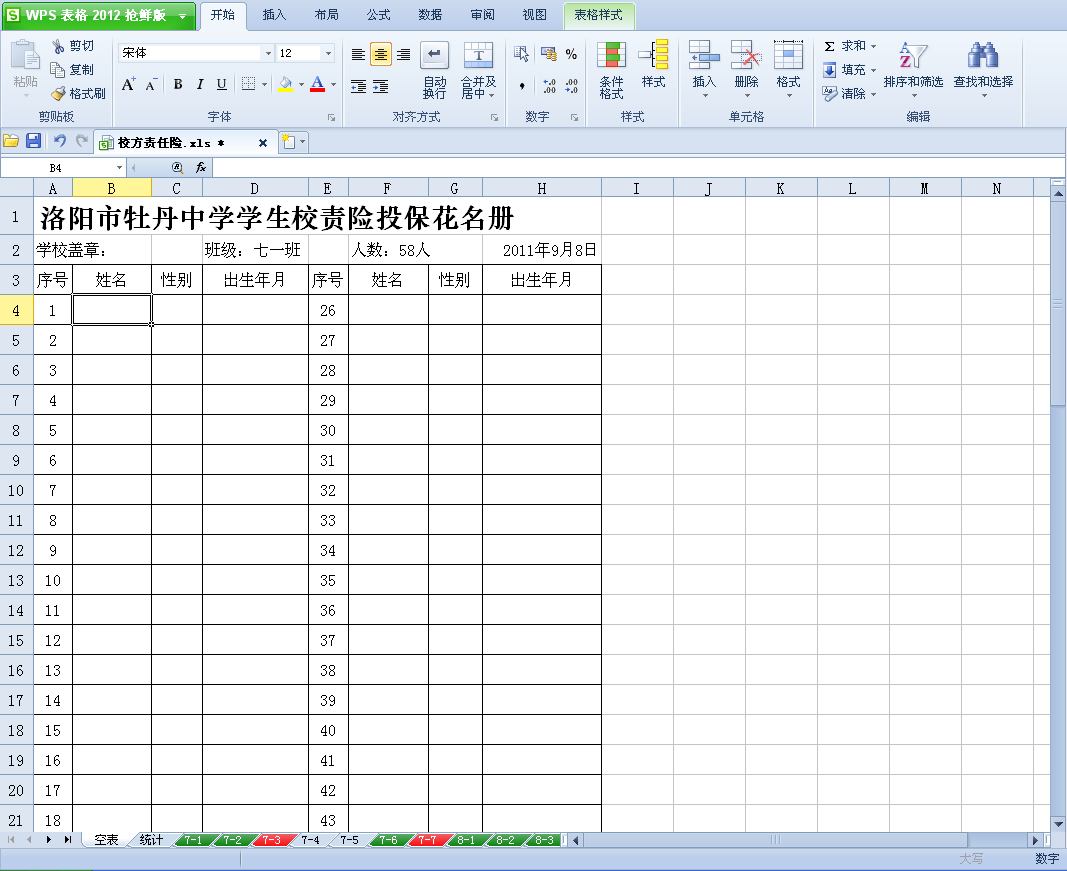The image size is (1067, 871).
Task: Open the font size dropdown
Action: pos(328,53)
